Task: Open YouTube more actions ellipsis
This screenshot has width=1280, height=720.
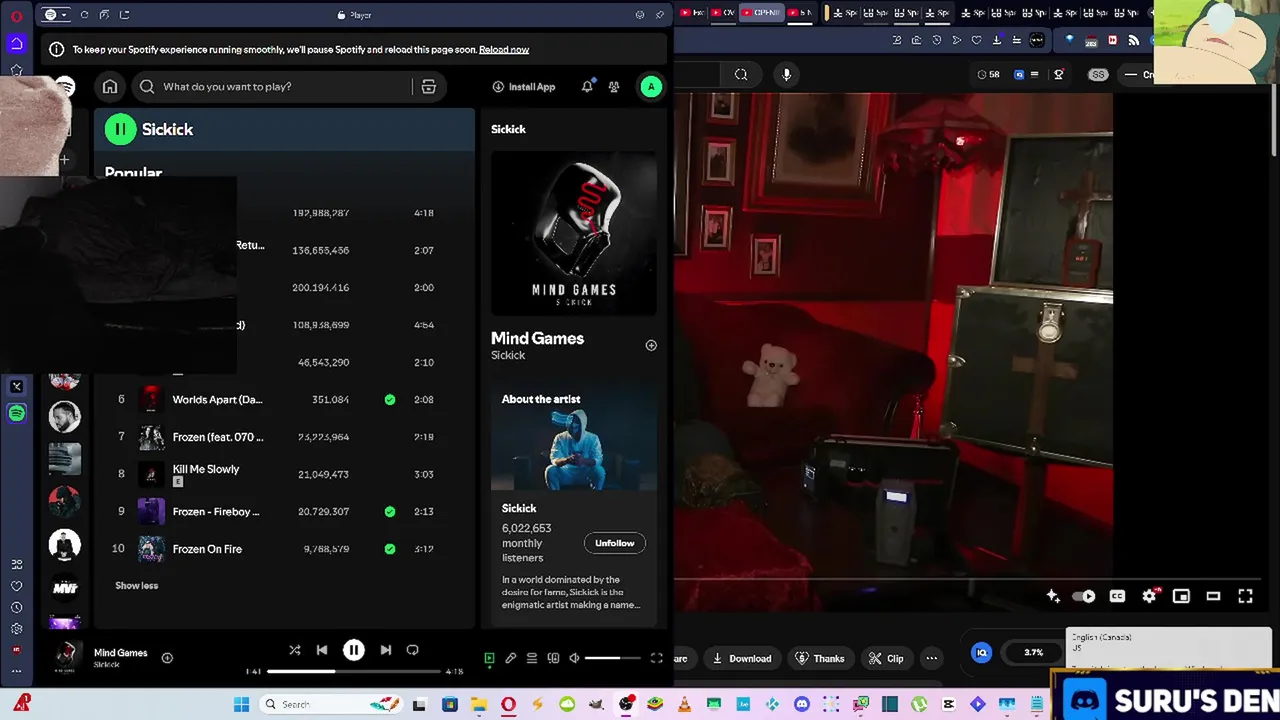Action: [x=932, y=658]
